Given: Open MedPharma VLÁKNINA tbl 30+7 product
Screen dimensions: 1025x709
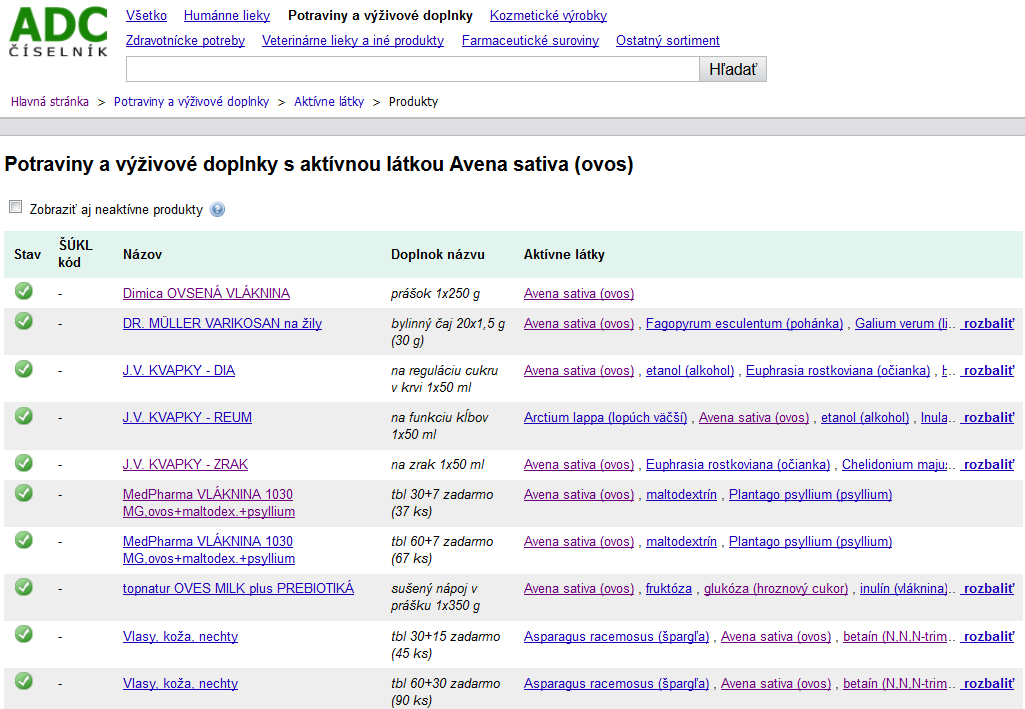Looking at the screenshot, I should coord(209,503).
